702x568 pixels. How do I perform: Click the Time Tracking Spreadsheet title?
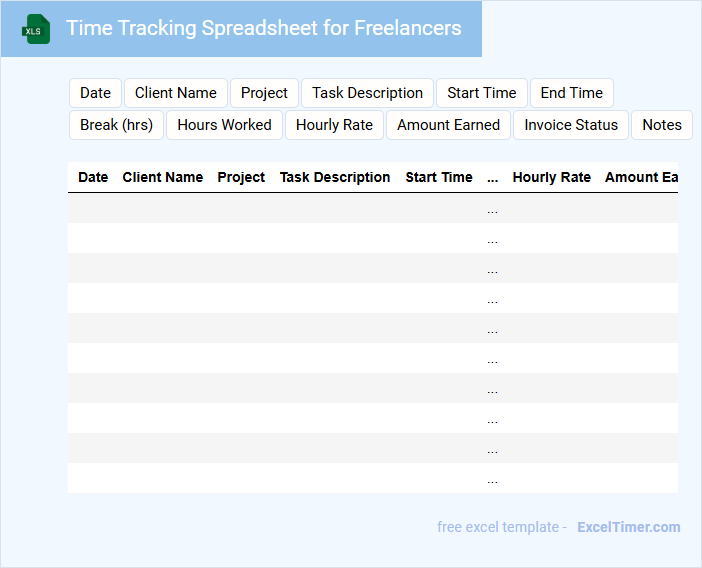coord(264,28)
